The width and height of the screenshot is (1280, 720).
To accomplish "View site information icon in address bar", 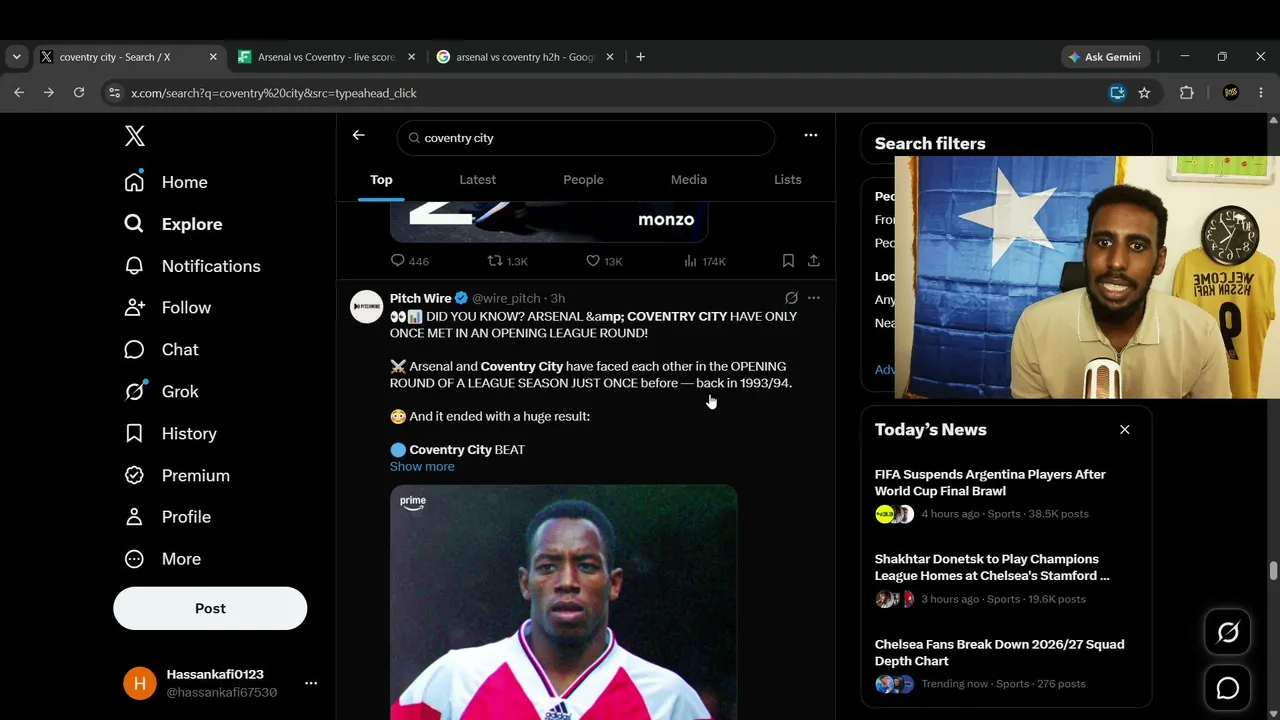I will coord(113,93).
